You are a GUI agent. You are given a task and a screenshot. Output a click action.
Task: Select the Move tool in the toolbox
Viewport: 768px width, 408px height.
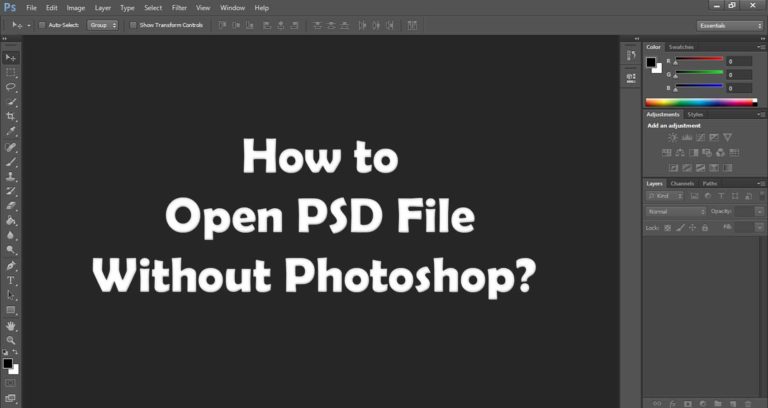pos(10,58)
